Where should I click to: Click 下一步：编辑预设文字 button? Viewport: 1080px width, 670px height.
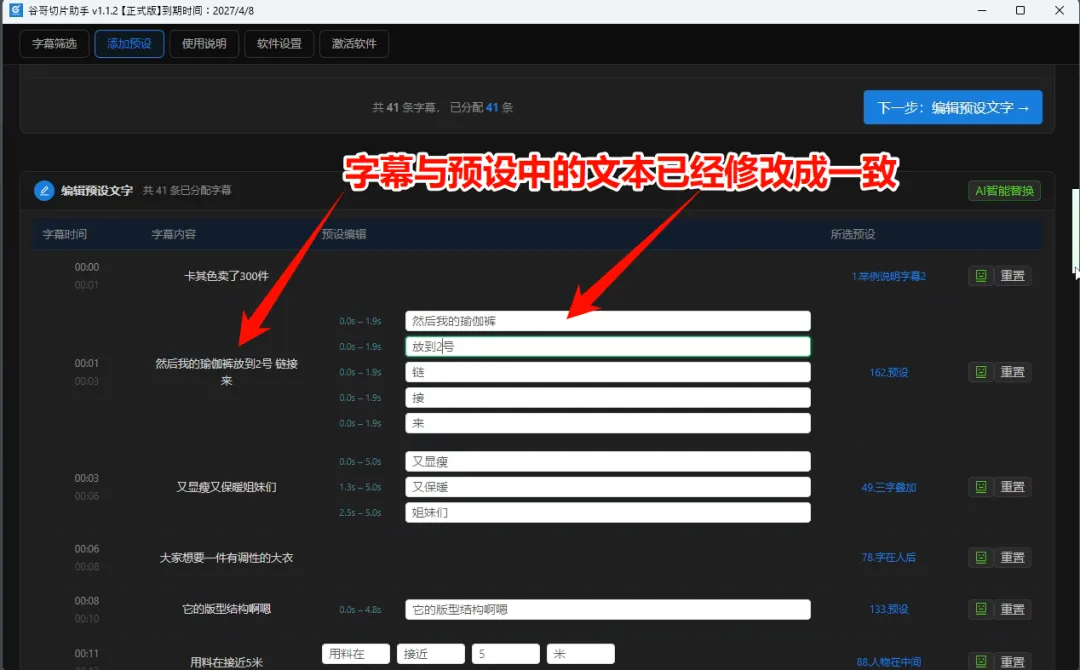953,107
